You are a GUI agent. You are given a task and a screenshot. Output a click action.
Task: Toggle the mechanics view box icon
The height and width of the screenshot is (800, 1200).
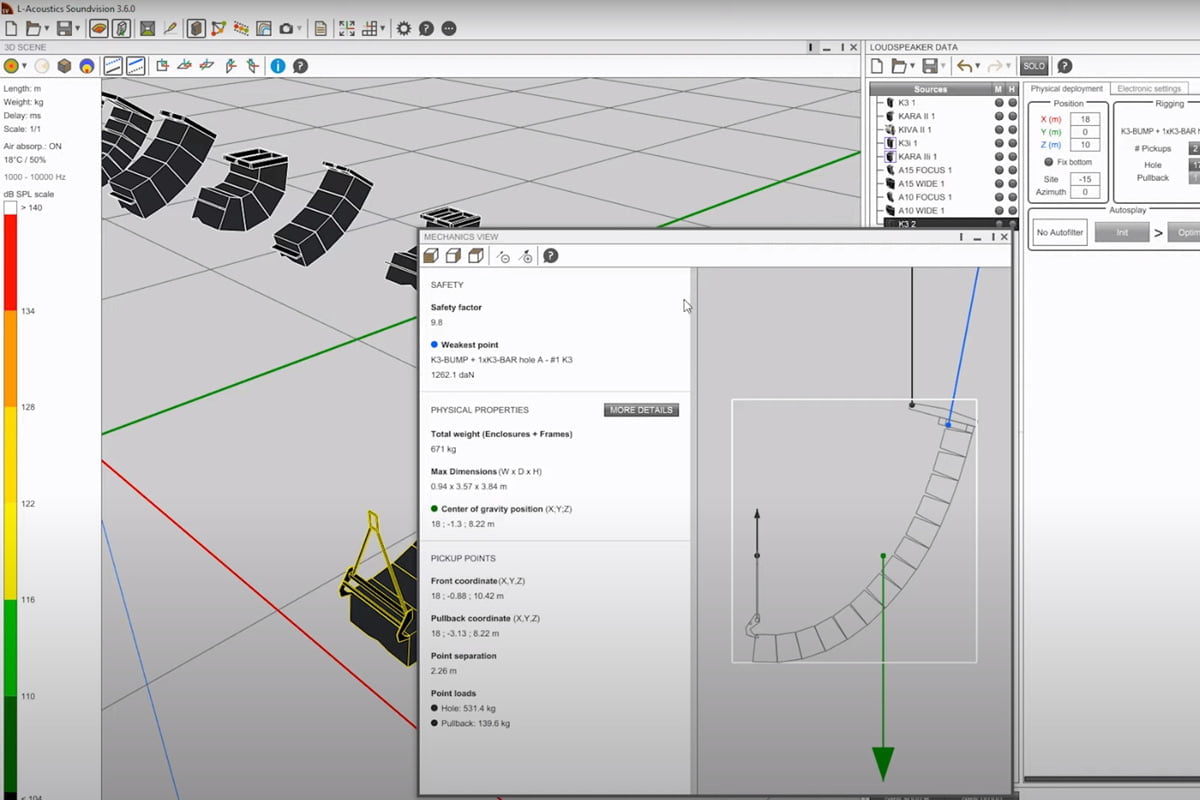click(x=196, y=28)
